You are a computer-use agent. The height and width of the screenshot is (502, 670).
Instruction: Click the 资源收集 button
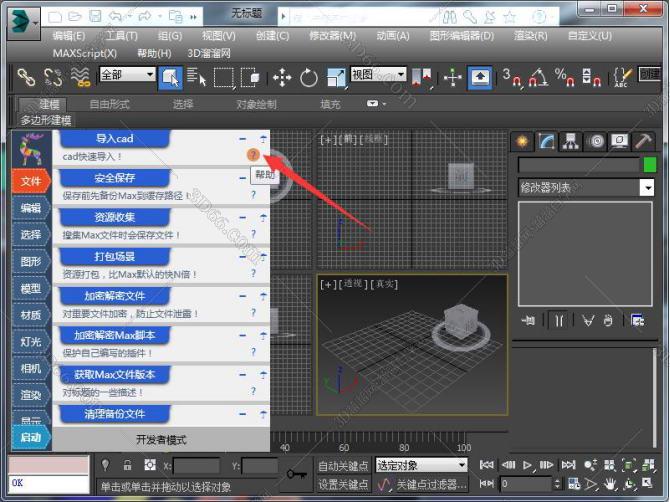114,217
